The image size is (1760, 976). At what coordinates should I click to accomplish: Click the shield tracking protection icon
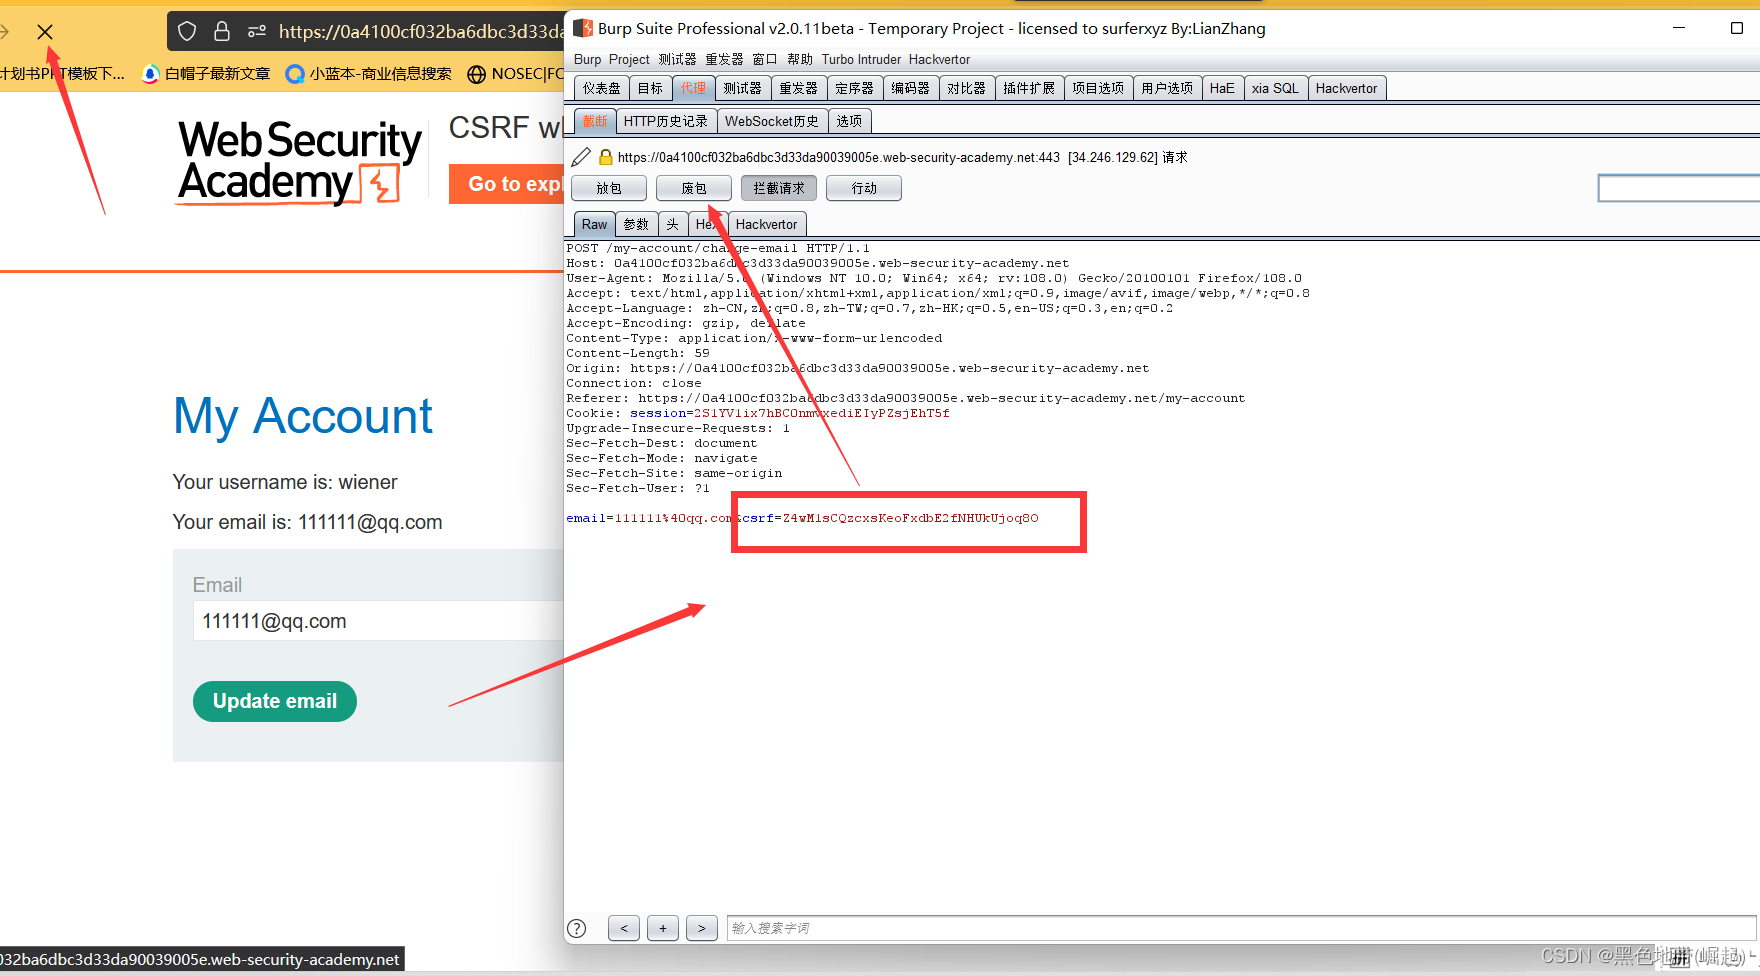[x=187, y=31]
